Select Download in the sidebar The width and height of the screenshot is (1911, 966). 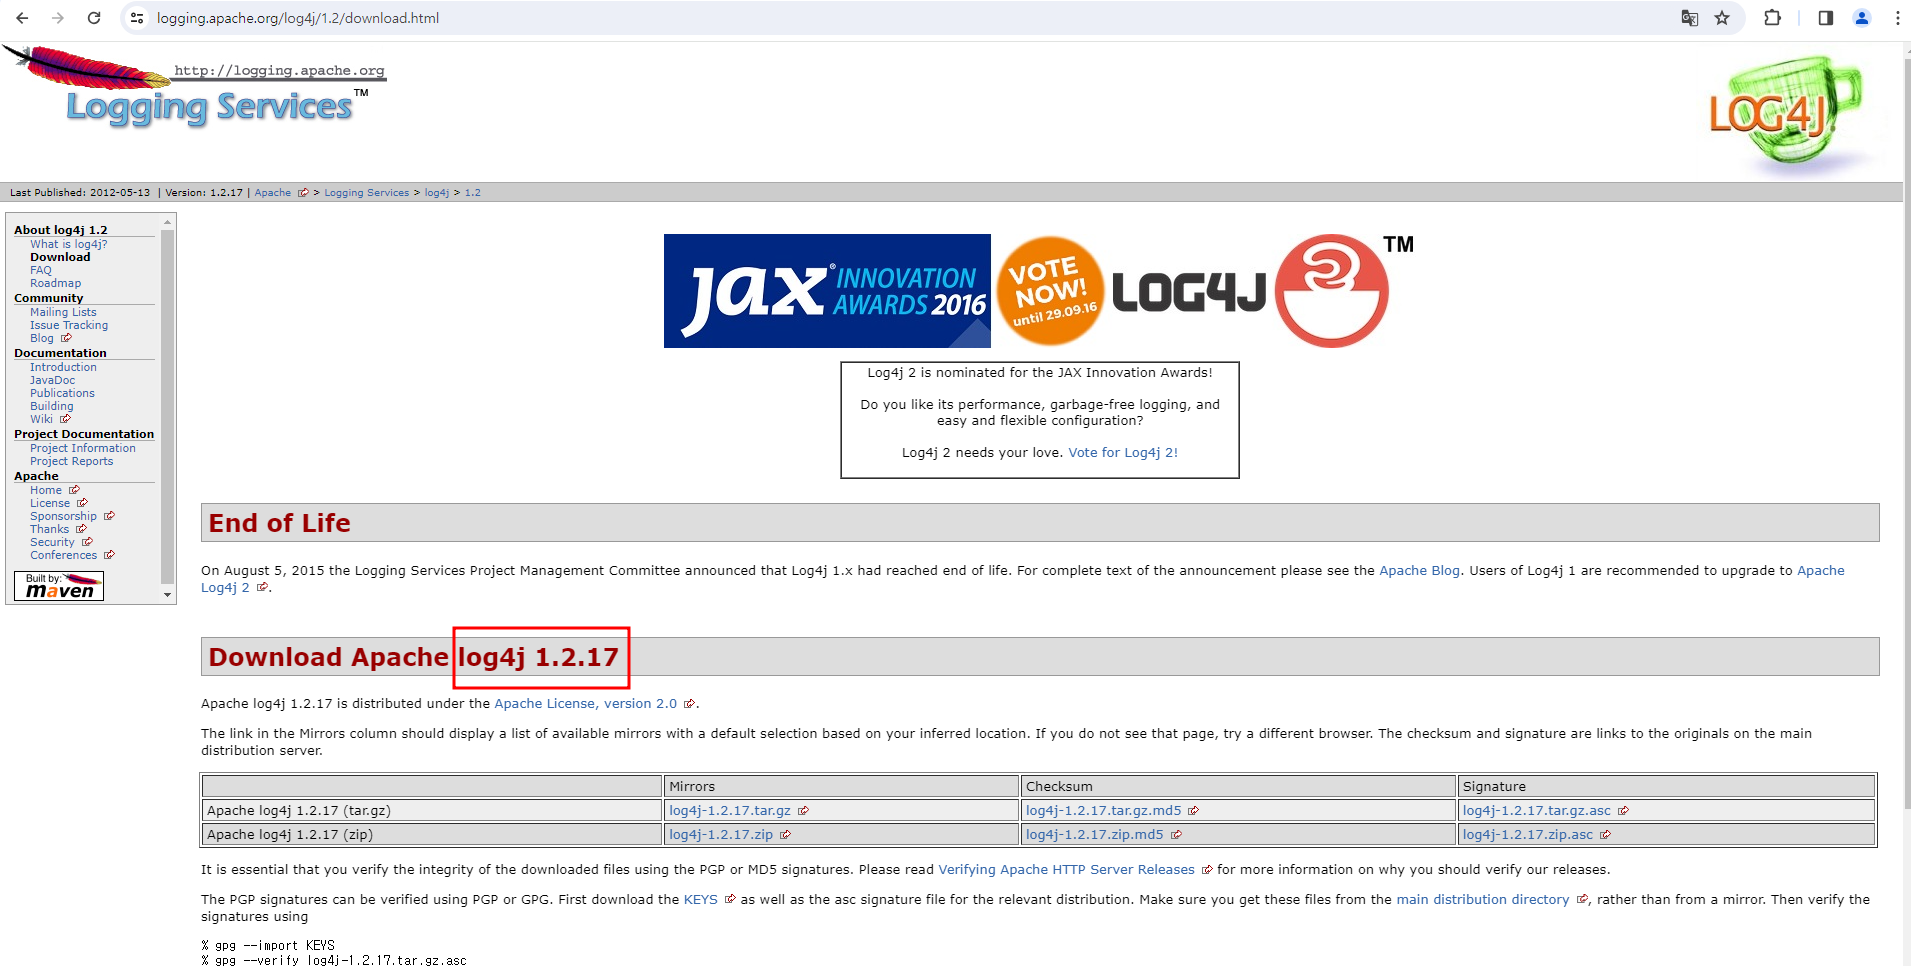(x=60, y=257)
